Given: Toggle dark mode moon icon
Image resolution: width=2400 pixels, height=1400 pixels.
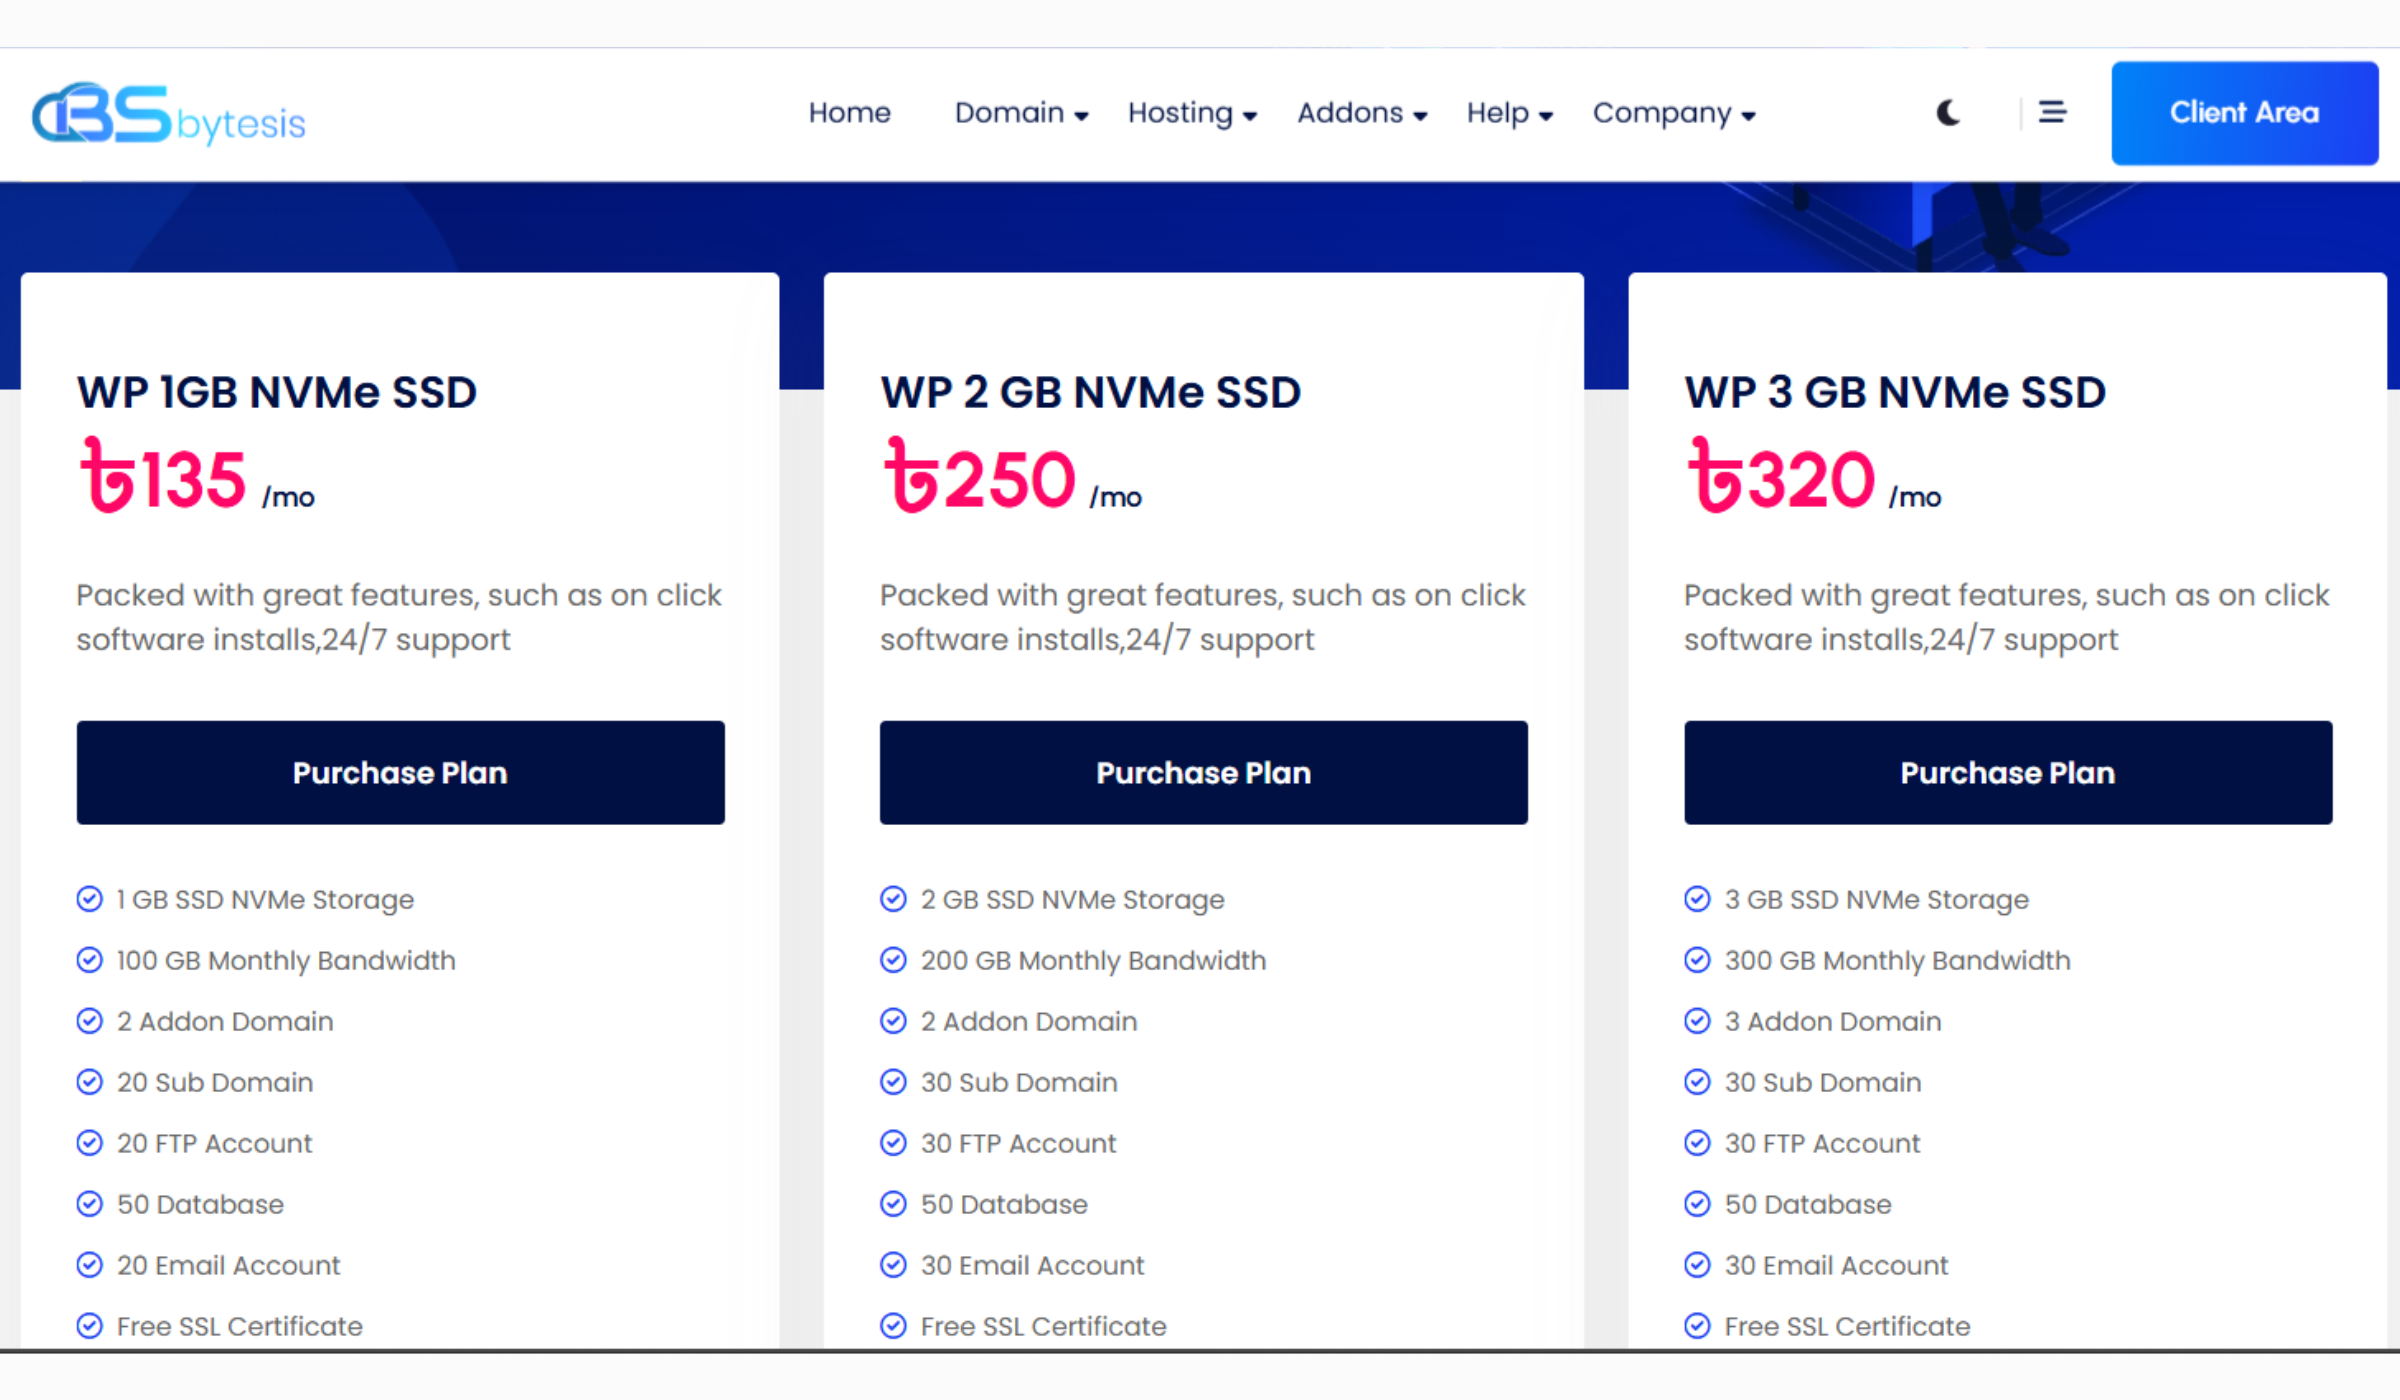Looking at the screenshot, I should 1947,113.
